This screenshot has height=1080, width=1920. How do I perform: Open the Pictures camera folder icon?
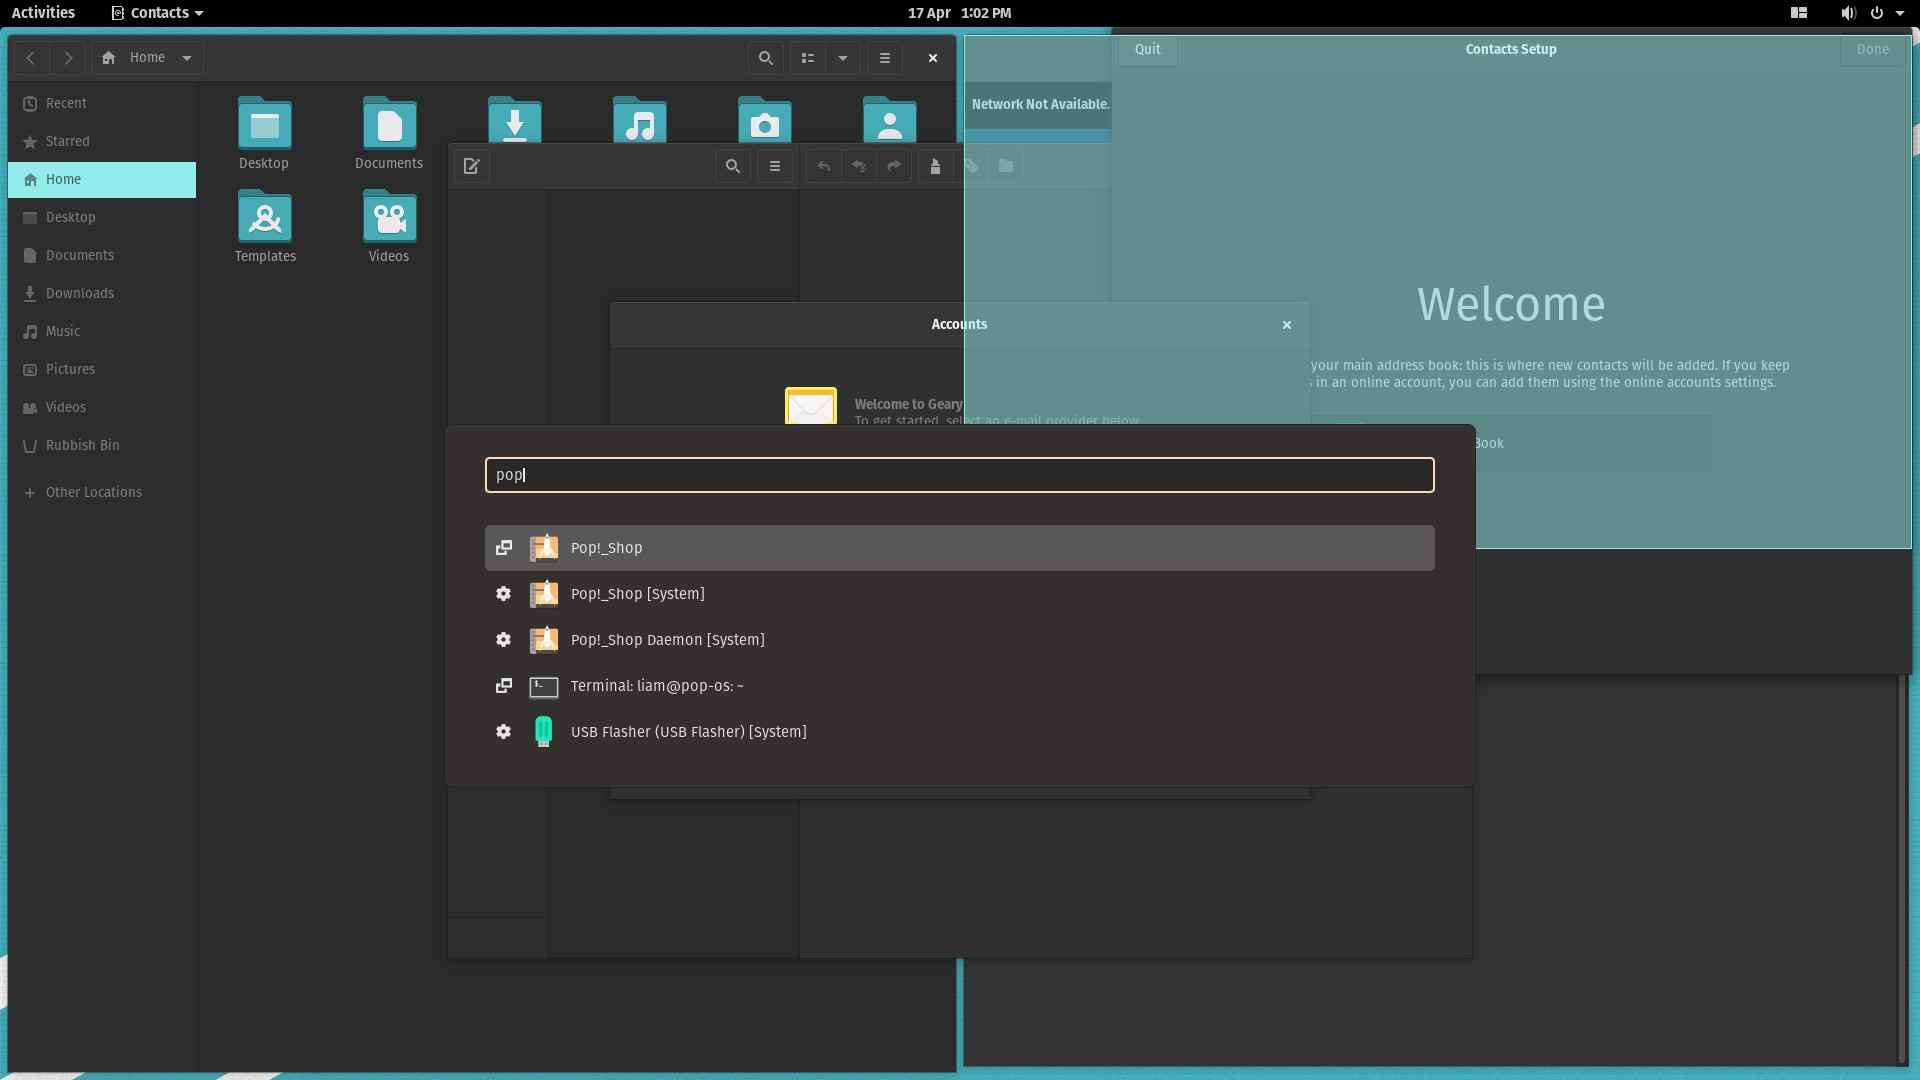point(765,120)
